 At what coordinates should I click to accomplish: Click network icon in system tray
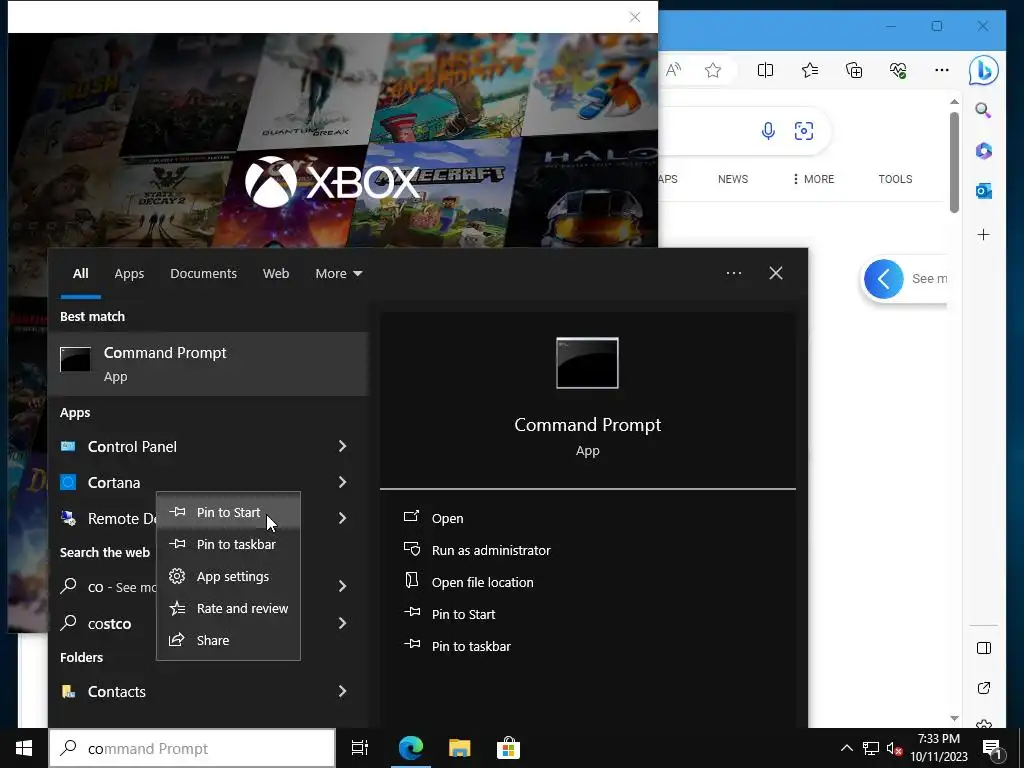[x=871, y=748]
